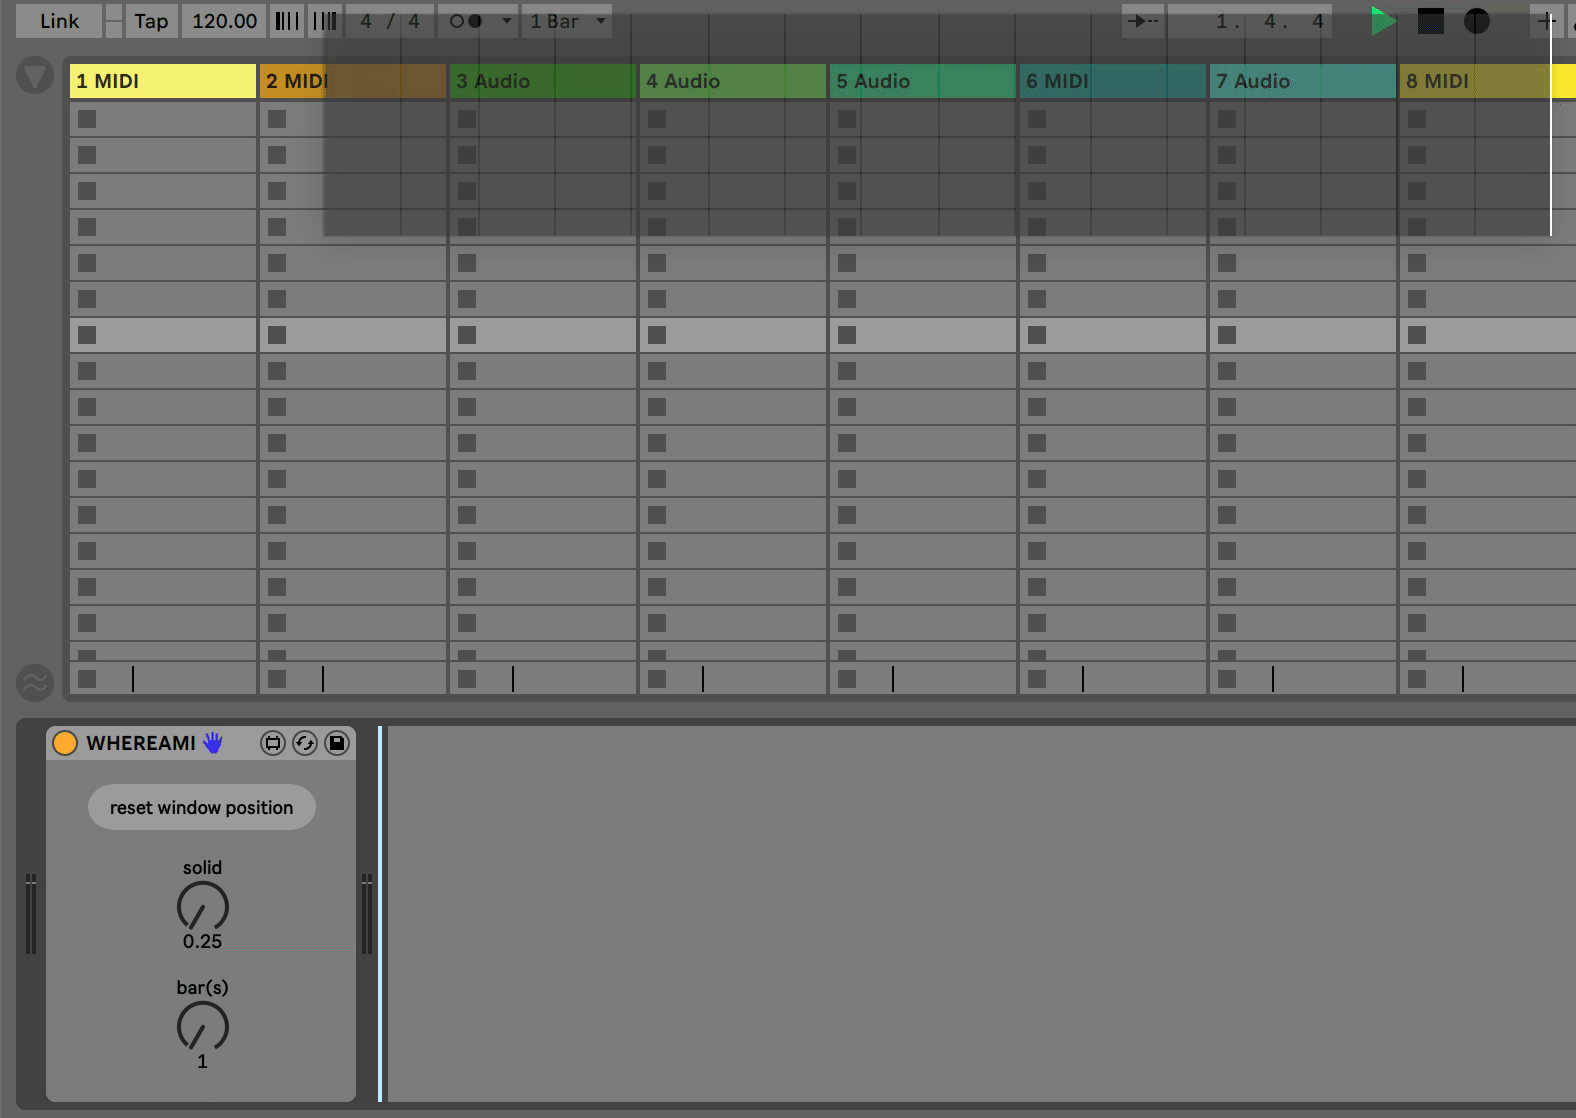Select the 3 Audio track header
Image resolution: width=1576 pixels, height=1118 pixels.
543,81
